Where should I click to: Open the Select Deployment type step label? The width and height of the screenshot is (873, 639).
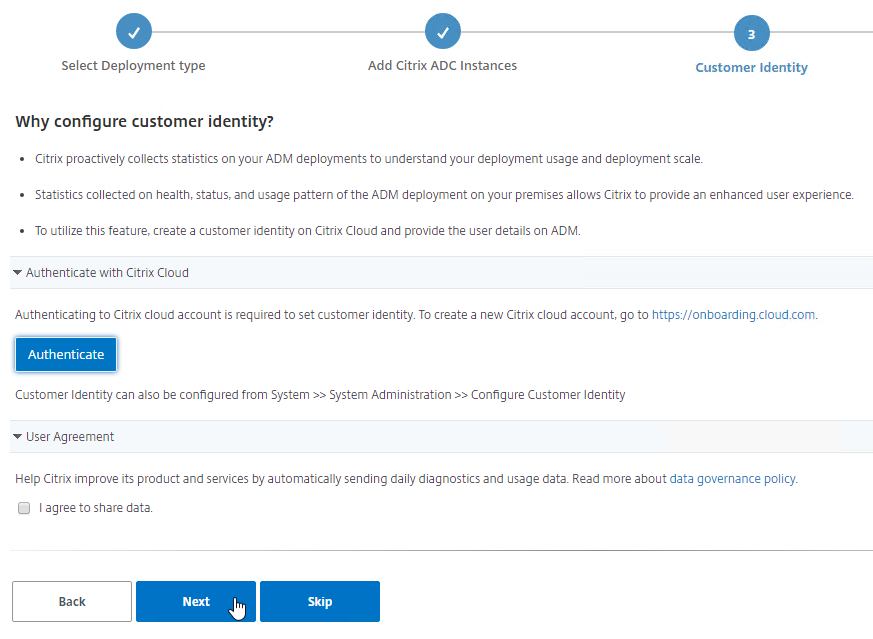coord(133,66)
